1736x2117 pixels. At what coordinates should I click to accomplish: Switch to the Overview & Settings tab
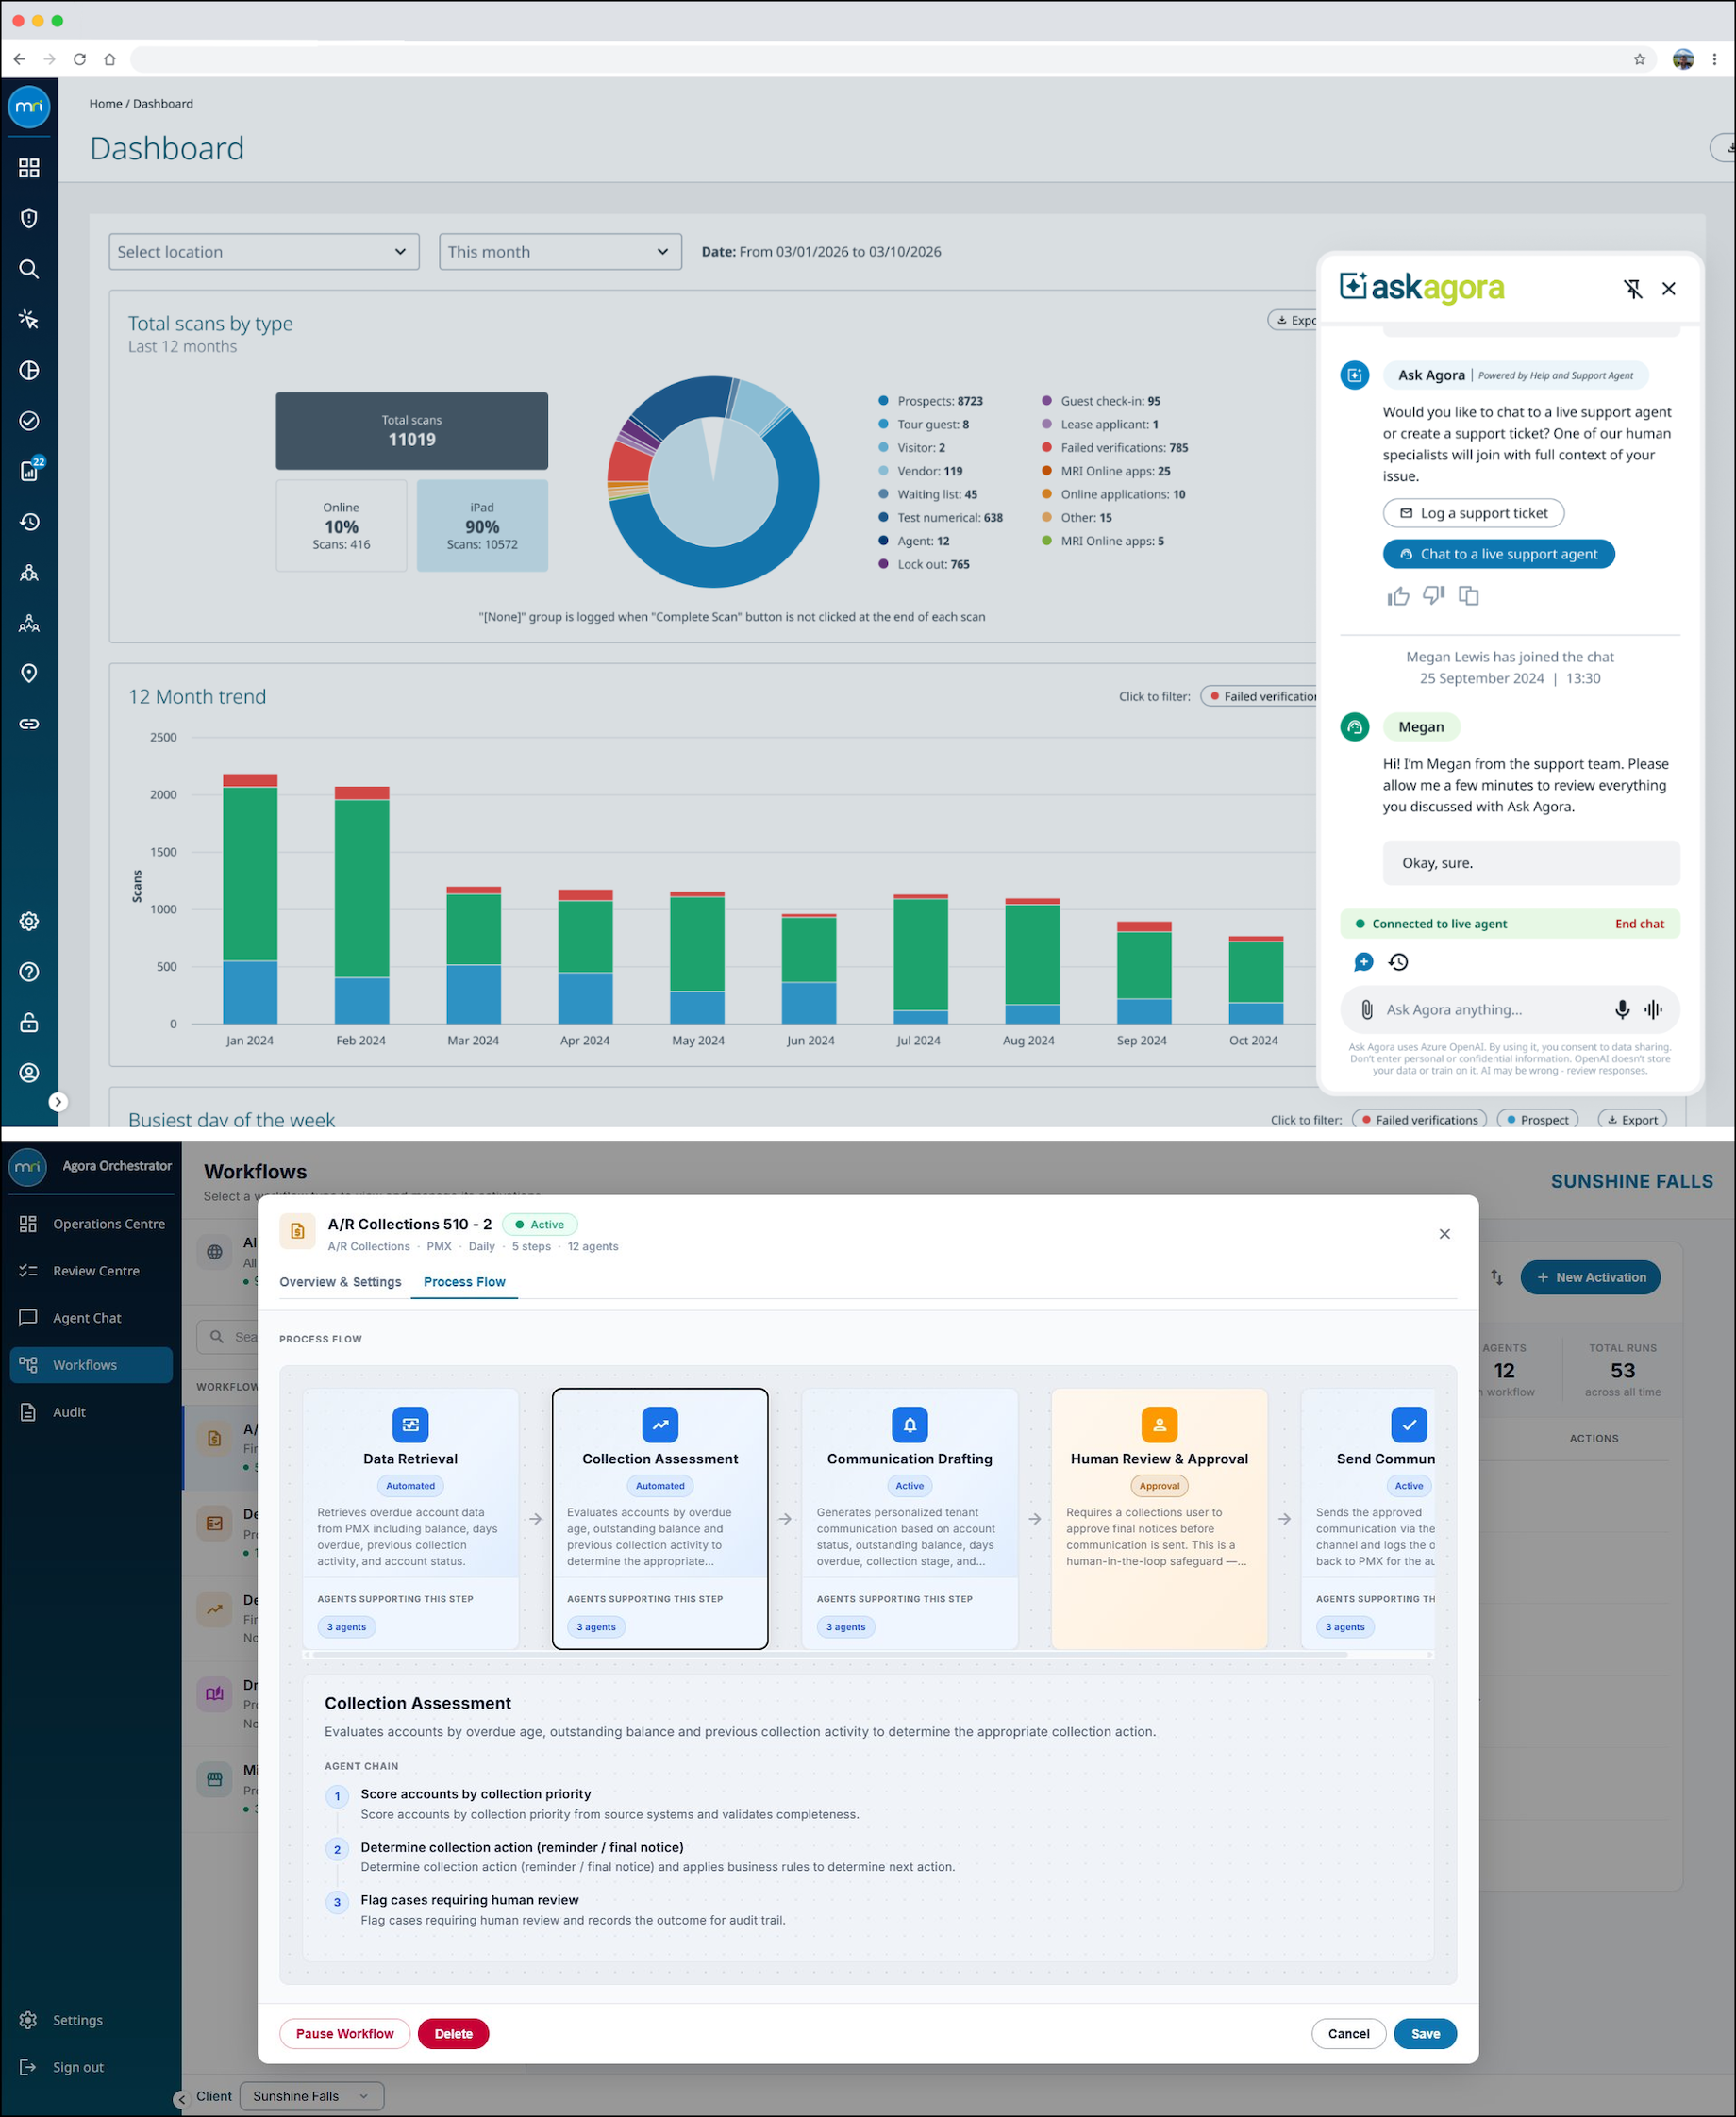pos(340,1282)
